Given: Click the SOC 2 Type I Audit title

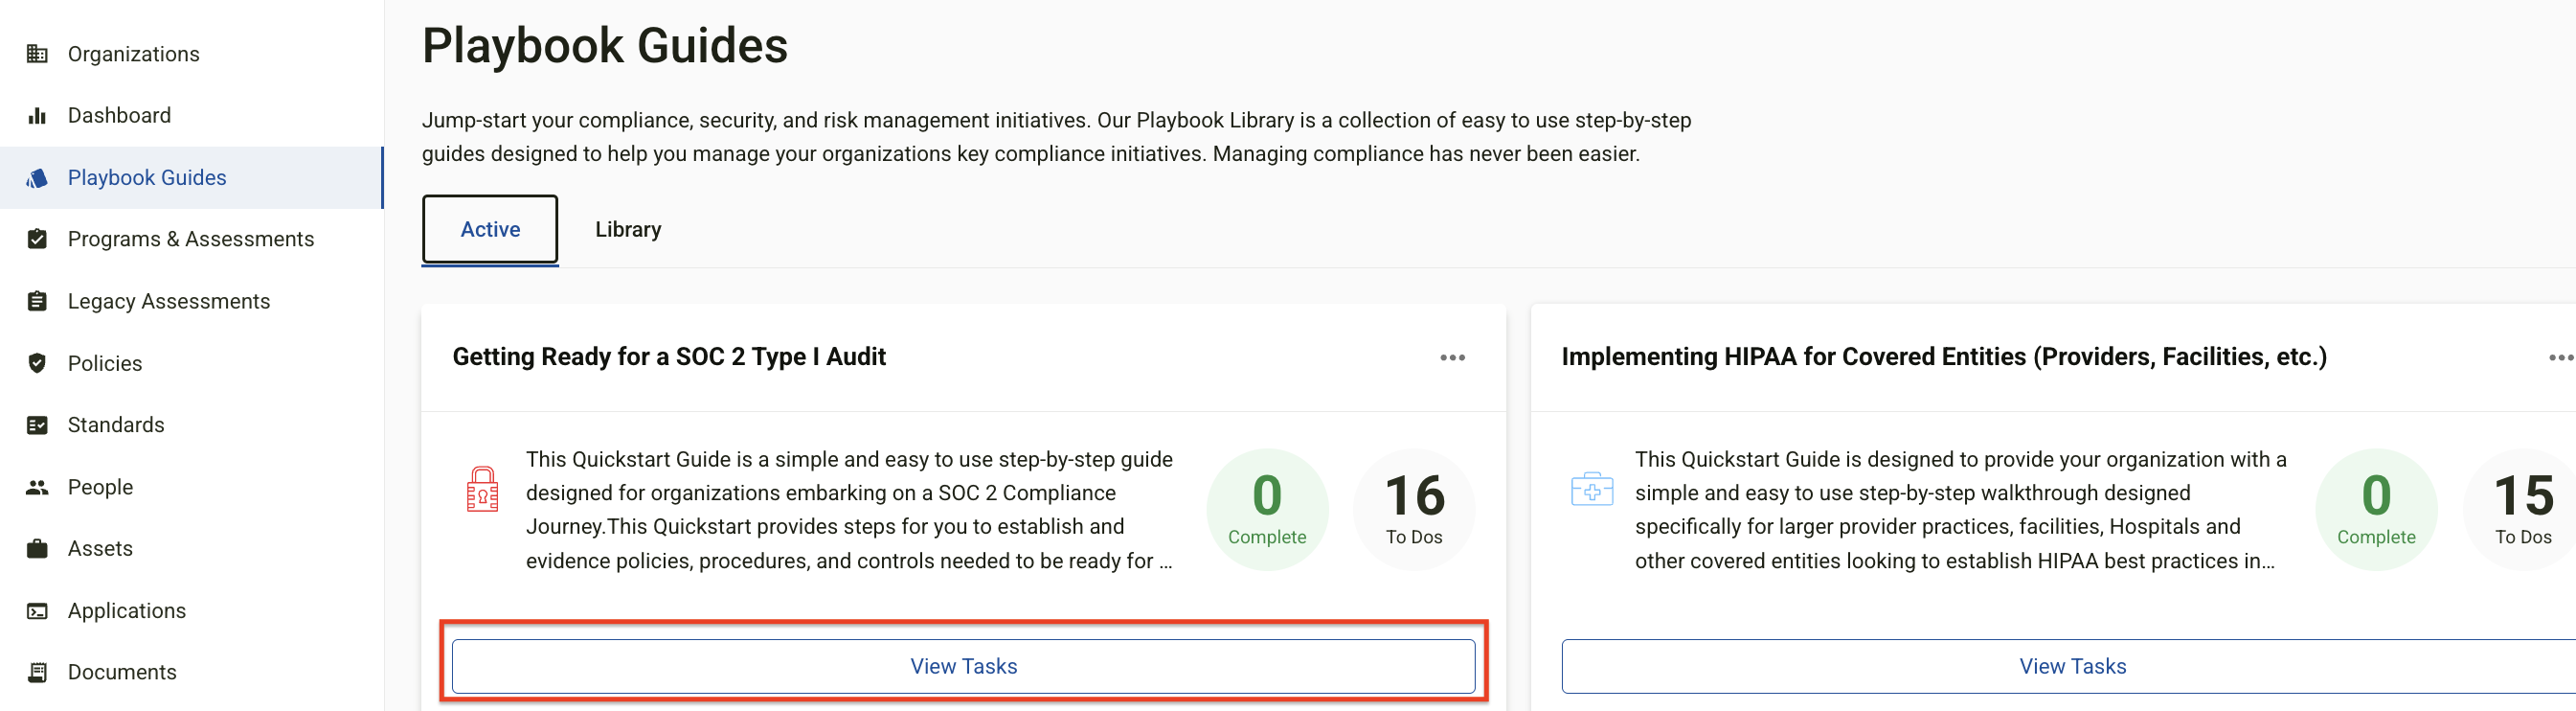Looking at the screenshot, I should point(669,357).
